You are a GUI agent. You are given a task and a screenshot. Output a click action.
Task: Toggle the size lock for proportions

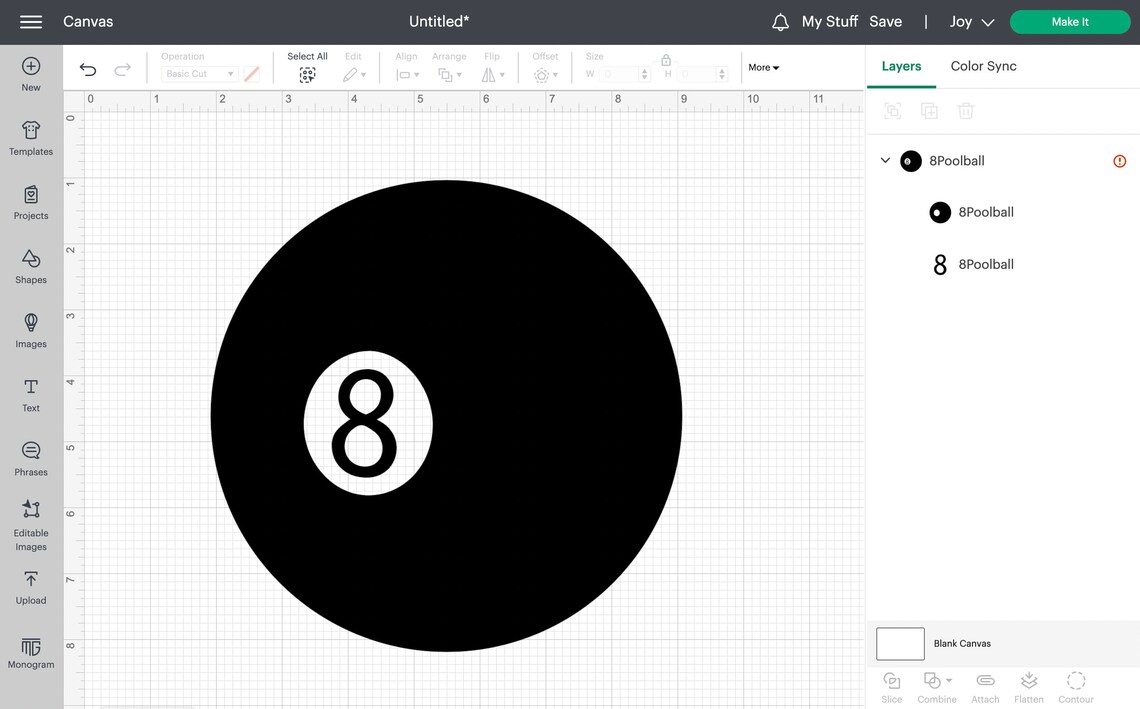pos(666,60)
